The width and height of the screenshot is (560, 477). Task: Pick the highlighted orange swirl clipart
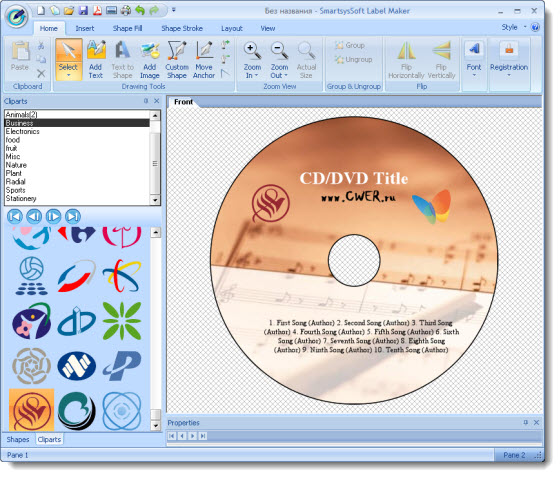pos(31,410)
